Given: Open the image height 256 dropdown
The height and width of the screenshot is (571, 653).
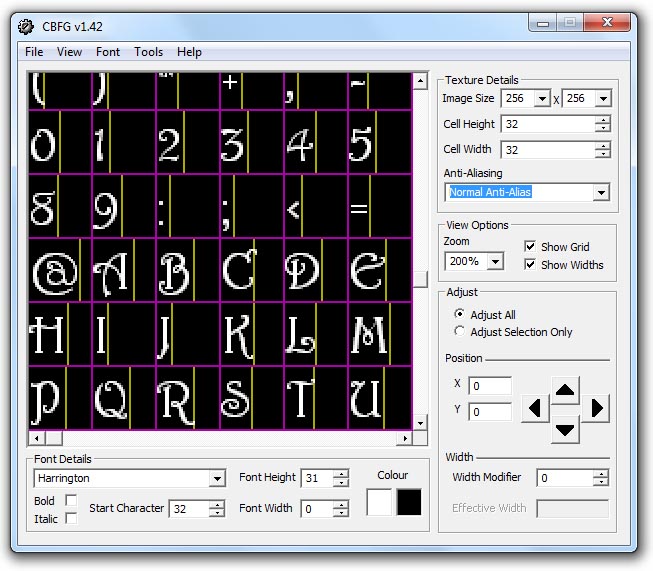Looking at the screenshot, I should tap(603, 99).
